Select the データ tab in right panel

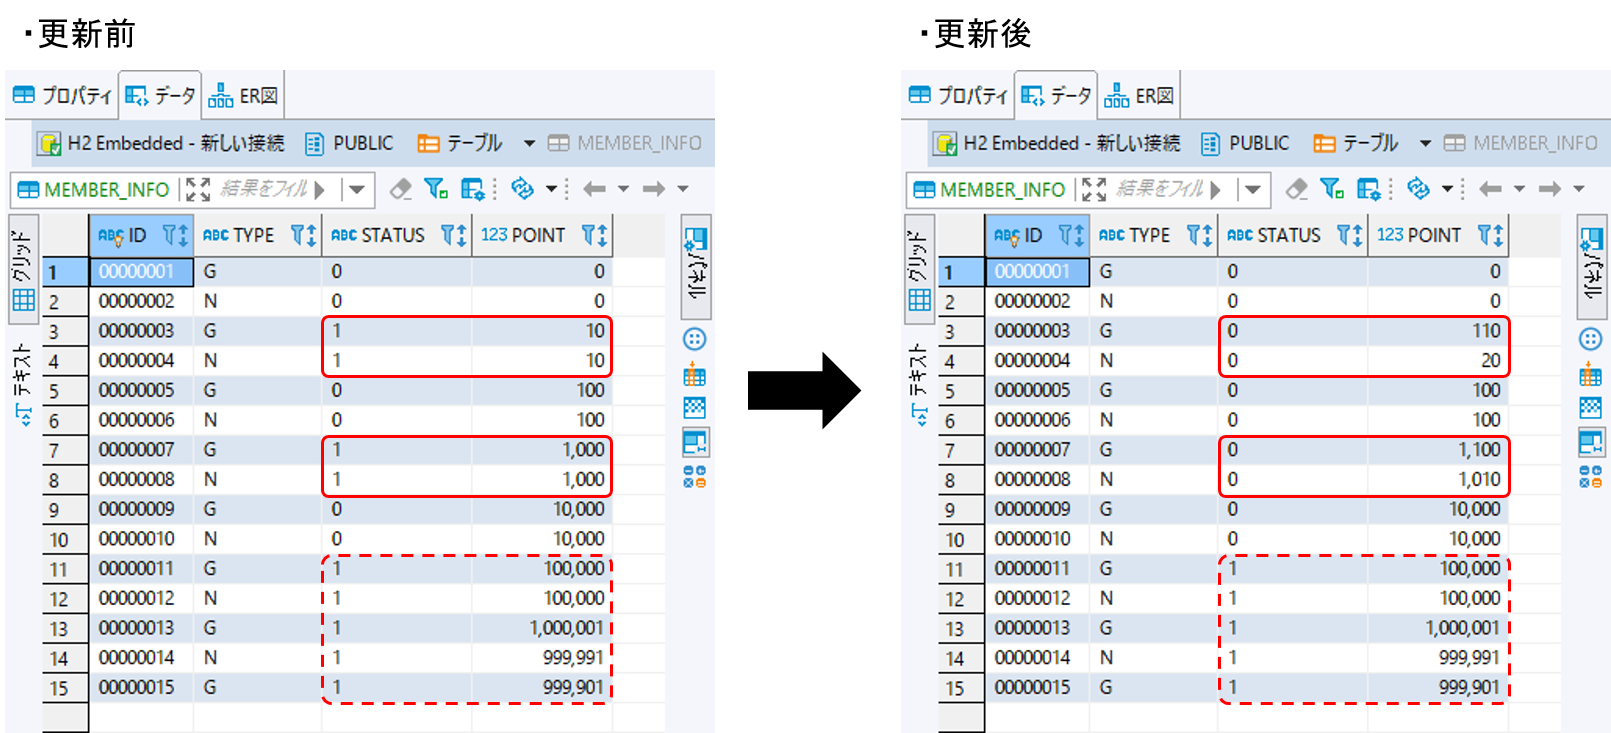pyautogui.click(x=1056, y=96)
